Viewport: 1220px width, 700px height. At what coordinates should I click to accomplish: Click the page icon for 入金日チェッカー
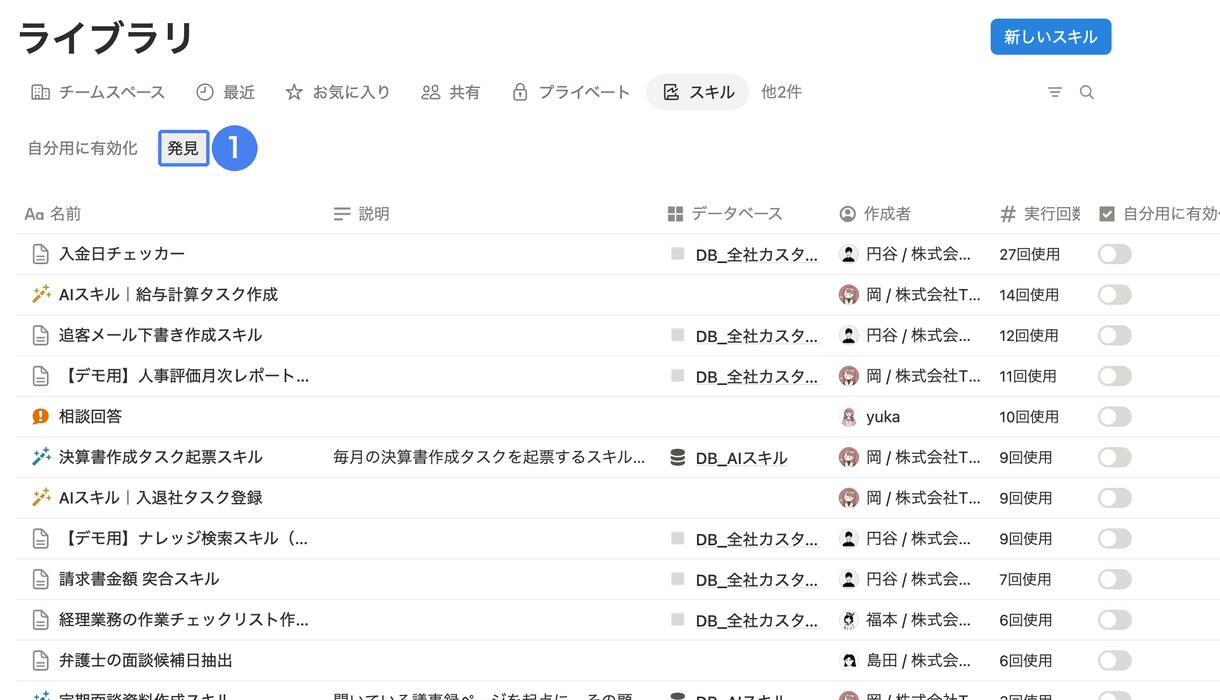pyautogui.click(x=40, y=254)
